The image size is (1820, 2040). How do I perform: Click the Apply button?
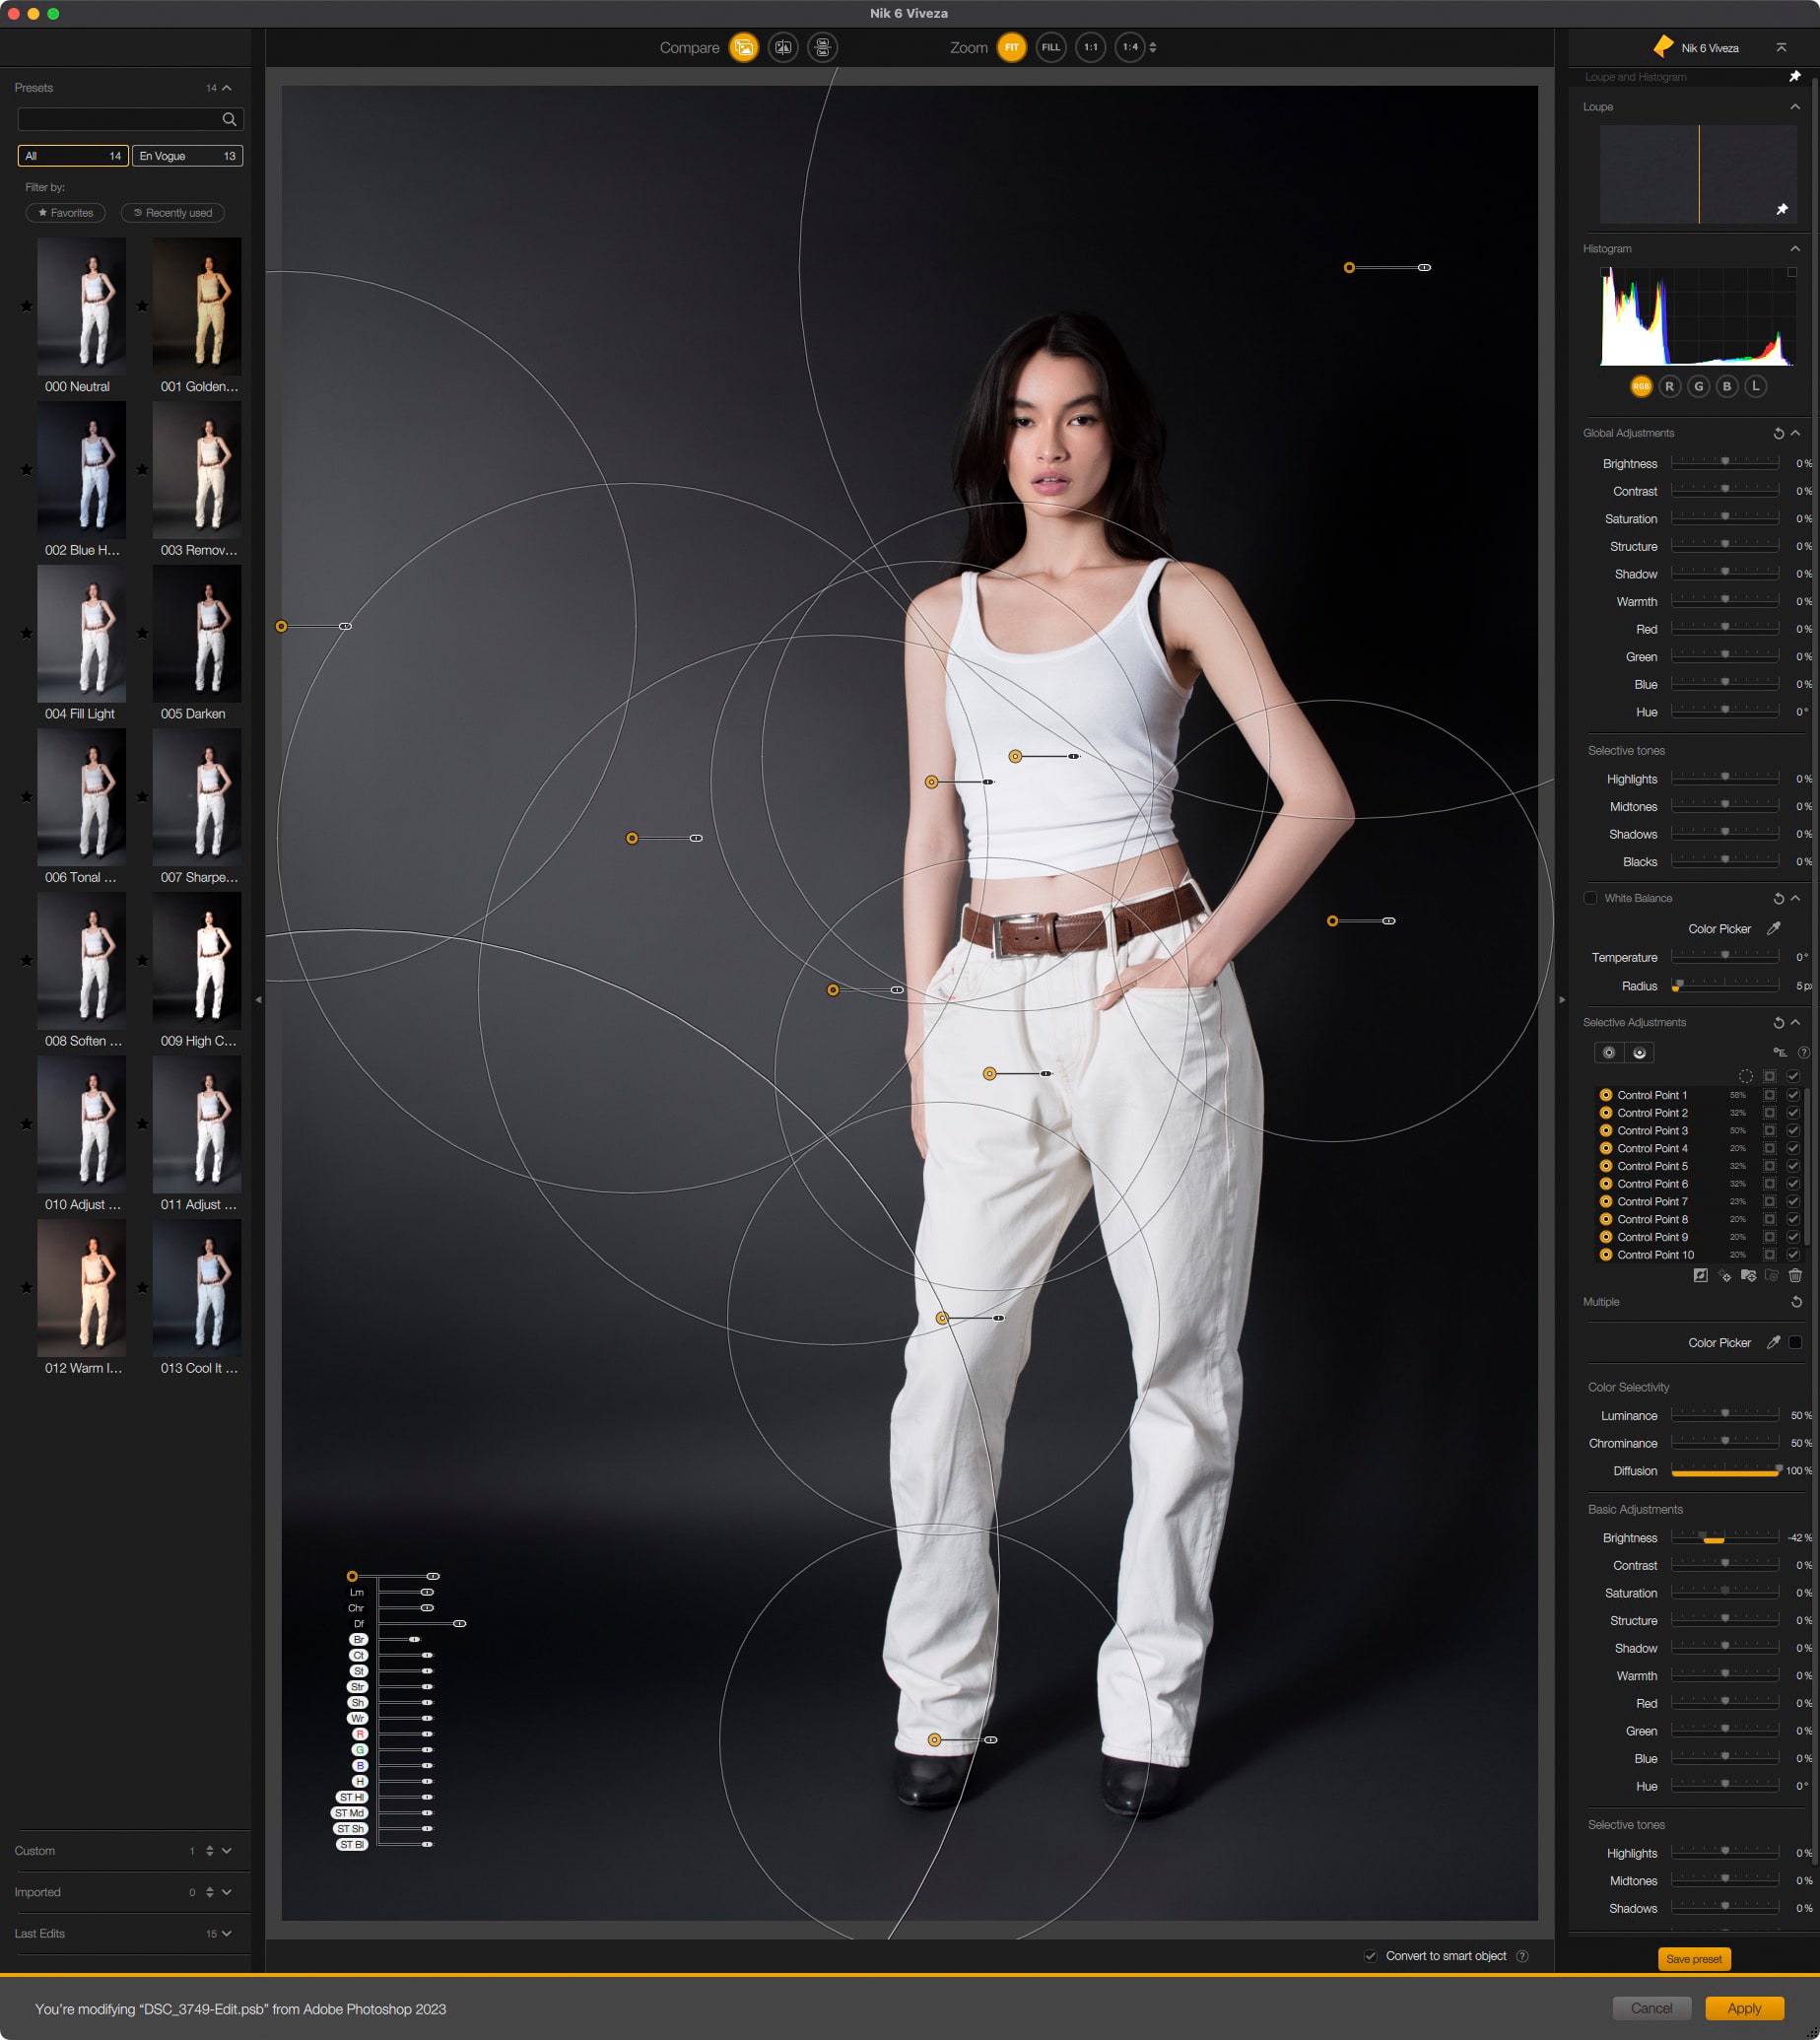1744,2008
